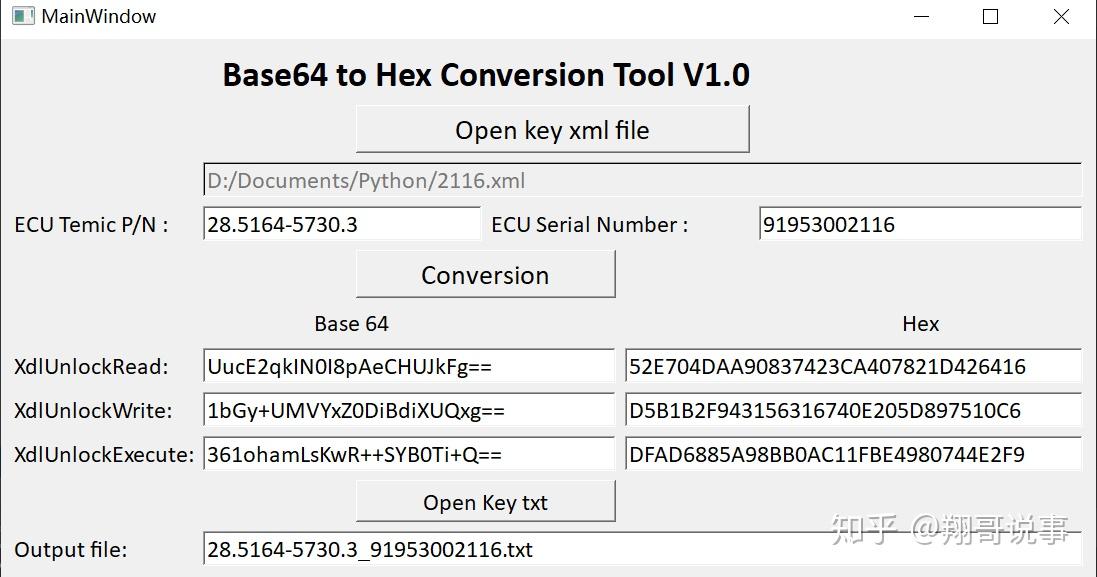Image resolution: width=1097 pixels, height=577 pixels.
Task: Click the 'Output file:' label
Action: pos(71,550)
